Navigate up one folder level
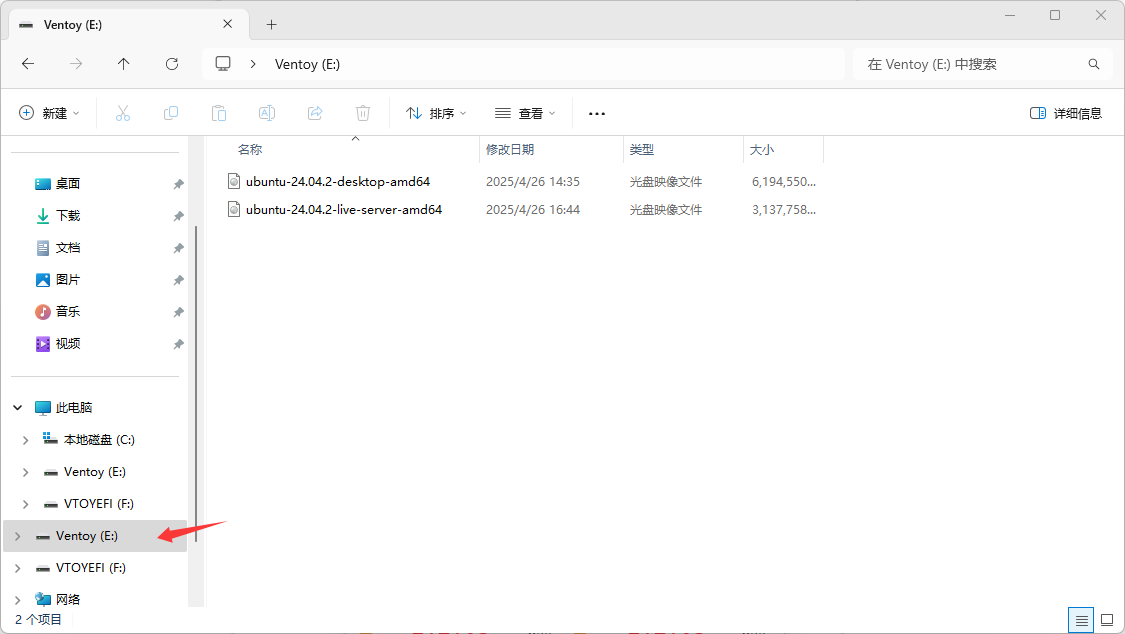1125x634 pixels. (123, 64)
